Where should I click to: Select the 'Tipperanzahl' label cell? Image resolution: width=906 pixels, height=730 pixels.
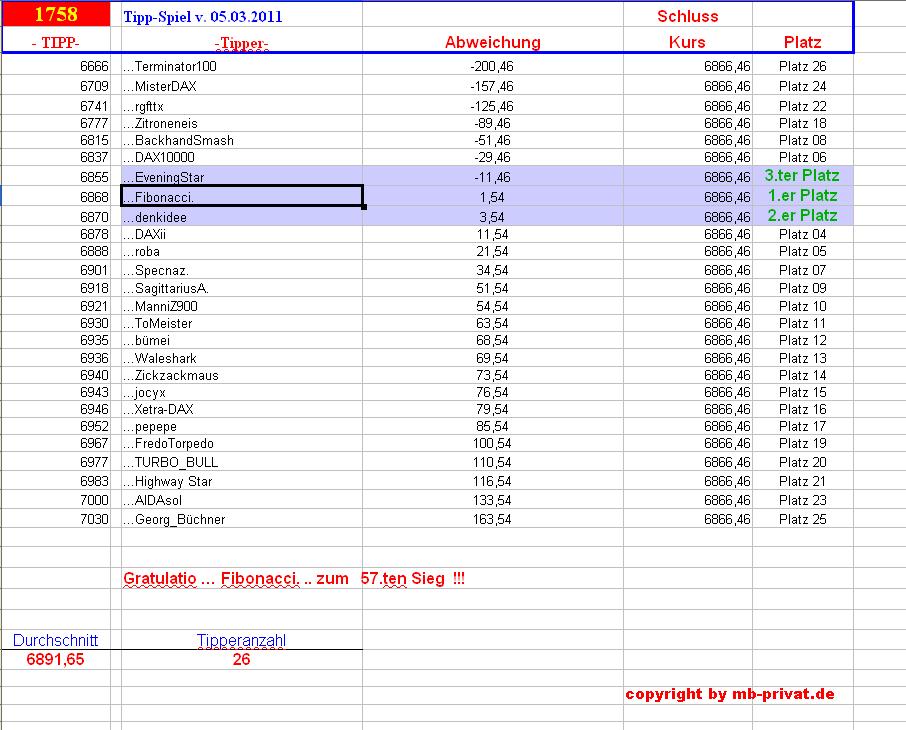[242, 640]
